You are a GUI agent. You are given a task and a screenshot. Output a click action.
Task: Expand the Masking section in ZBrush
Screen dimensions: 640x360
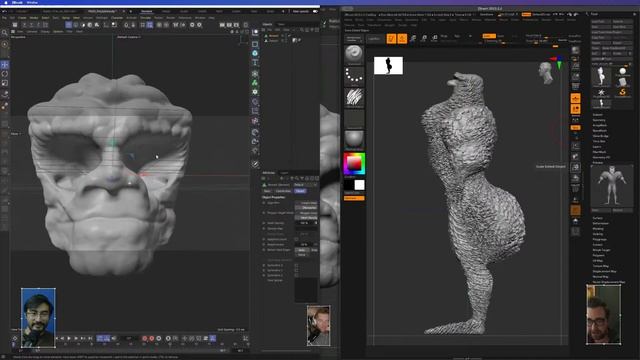pyautogui.click(x=598, y=229)
